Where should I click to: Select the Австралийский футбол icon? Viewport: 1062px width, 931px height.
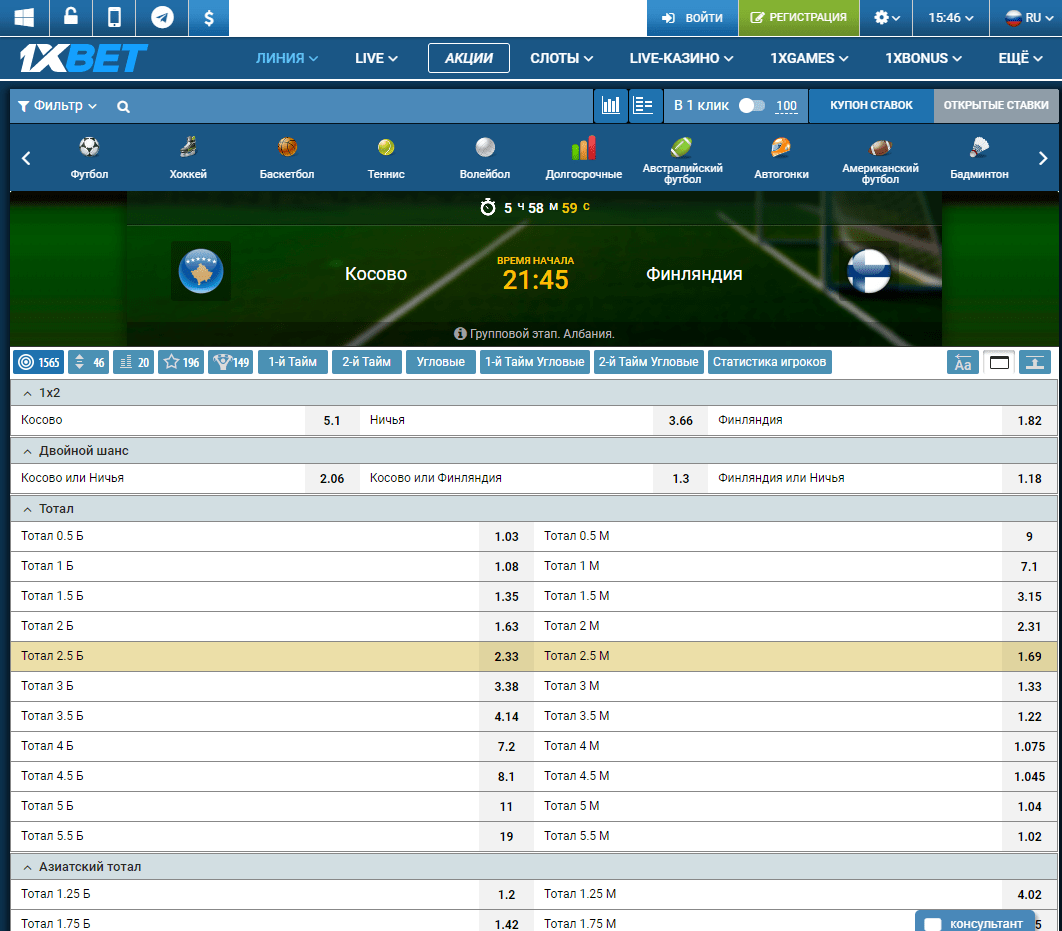[683, 159]
